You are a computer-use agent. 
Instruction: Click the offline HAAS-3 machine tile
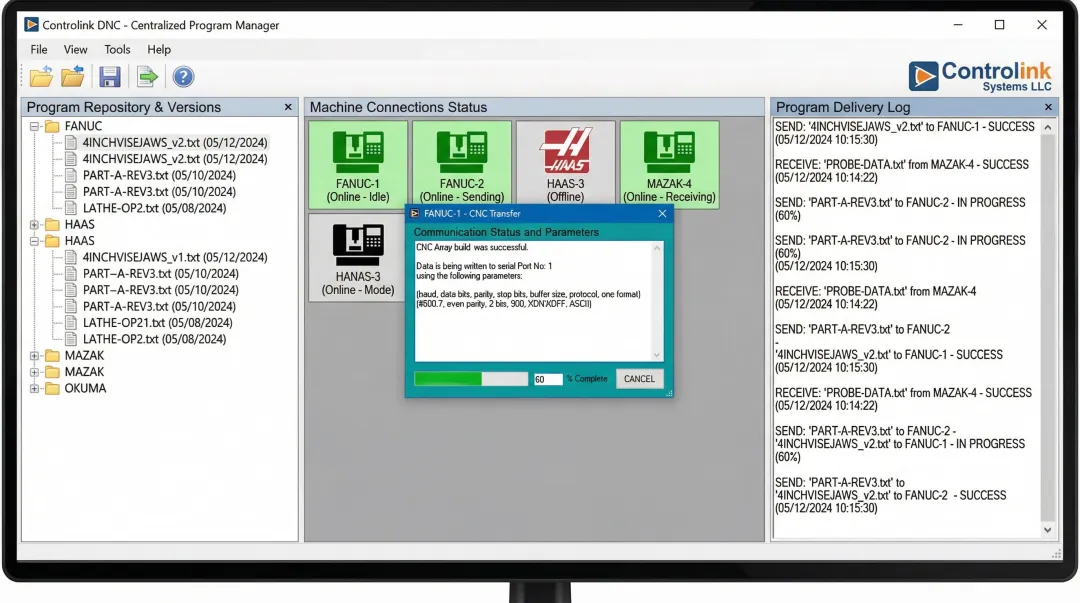click(x=567, y=165)
